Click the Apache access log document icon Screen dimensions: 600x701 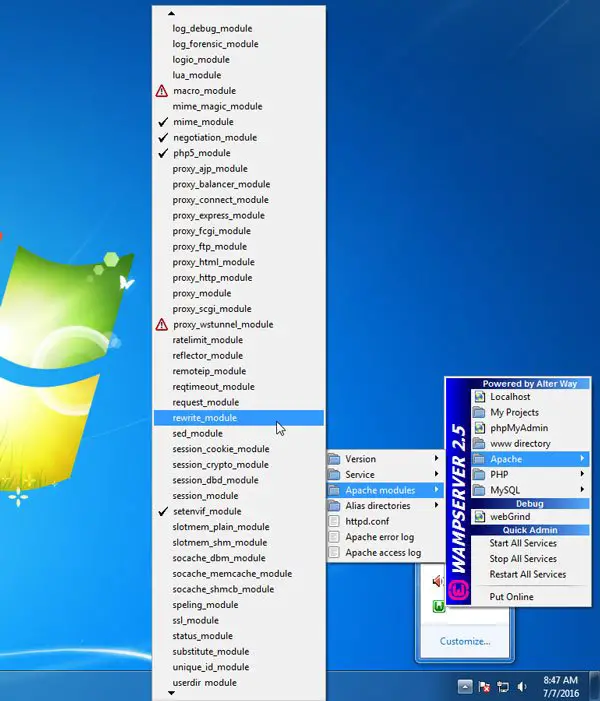pyautogui.click(x=334, y=553)
